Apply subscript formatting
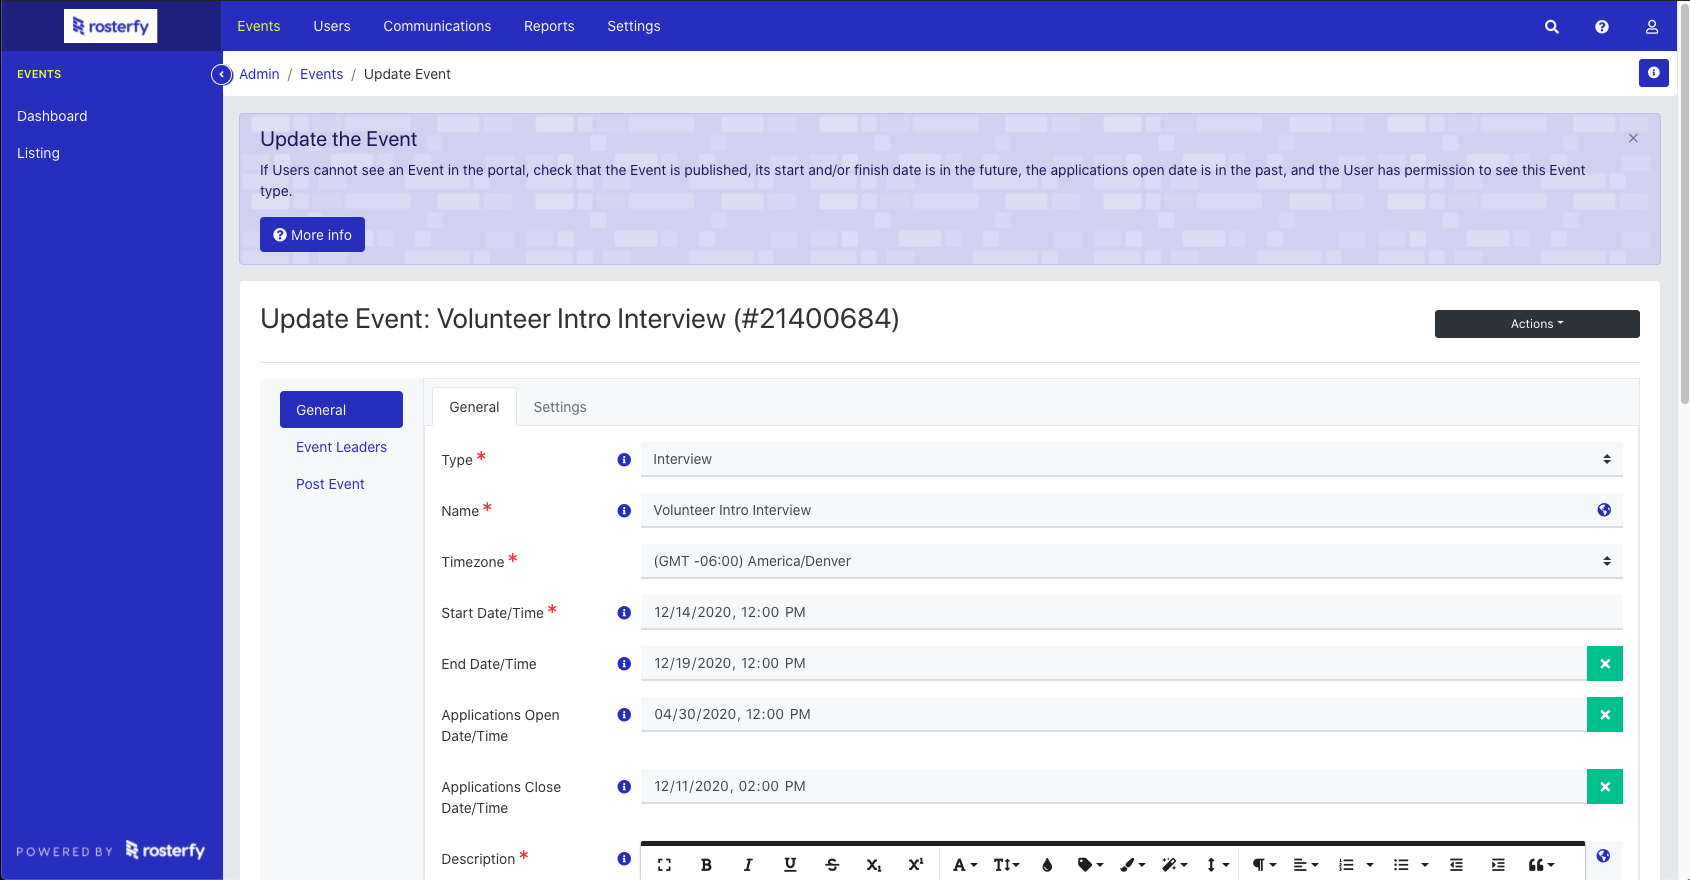Screen dimensions: 1690x880 click(x=874, y=865)
